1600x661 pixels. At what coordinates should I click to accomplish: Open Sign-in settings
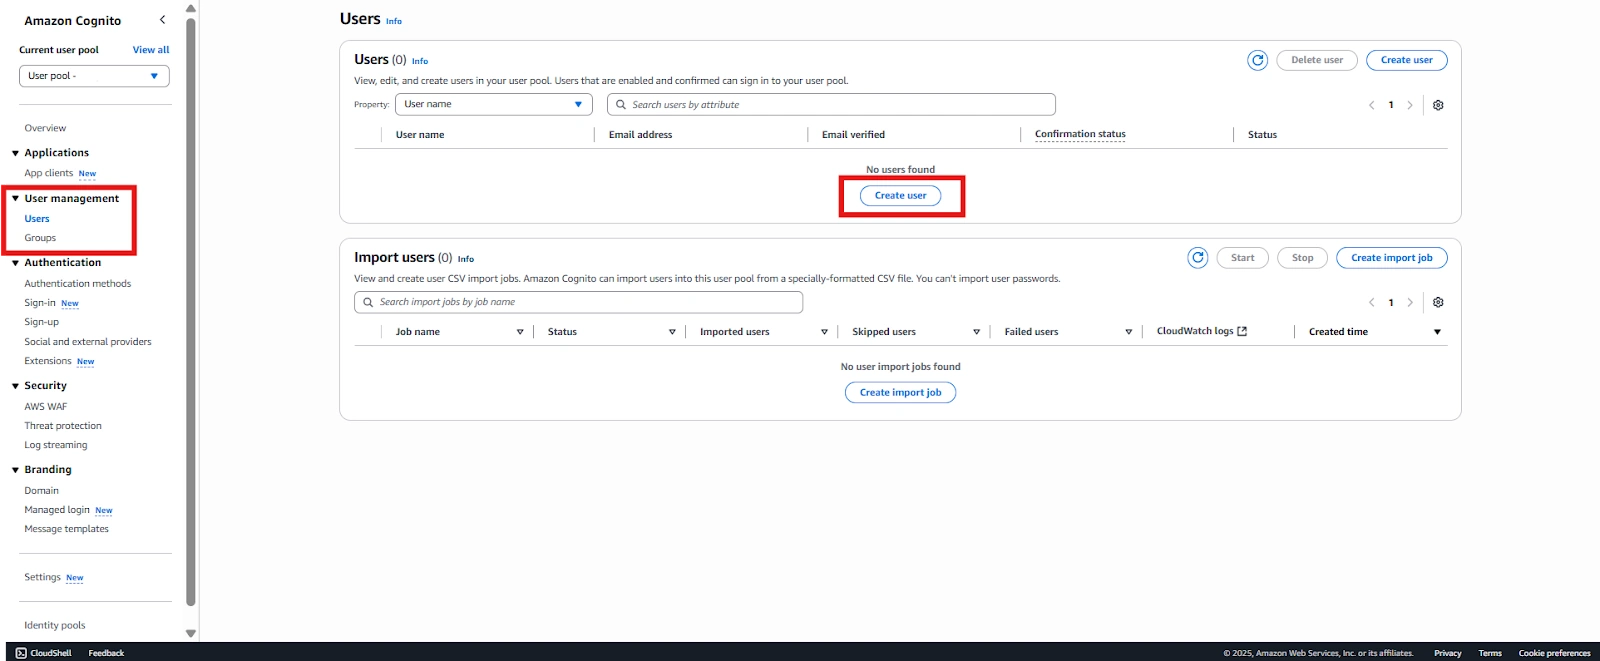[40, 303]
